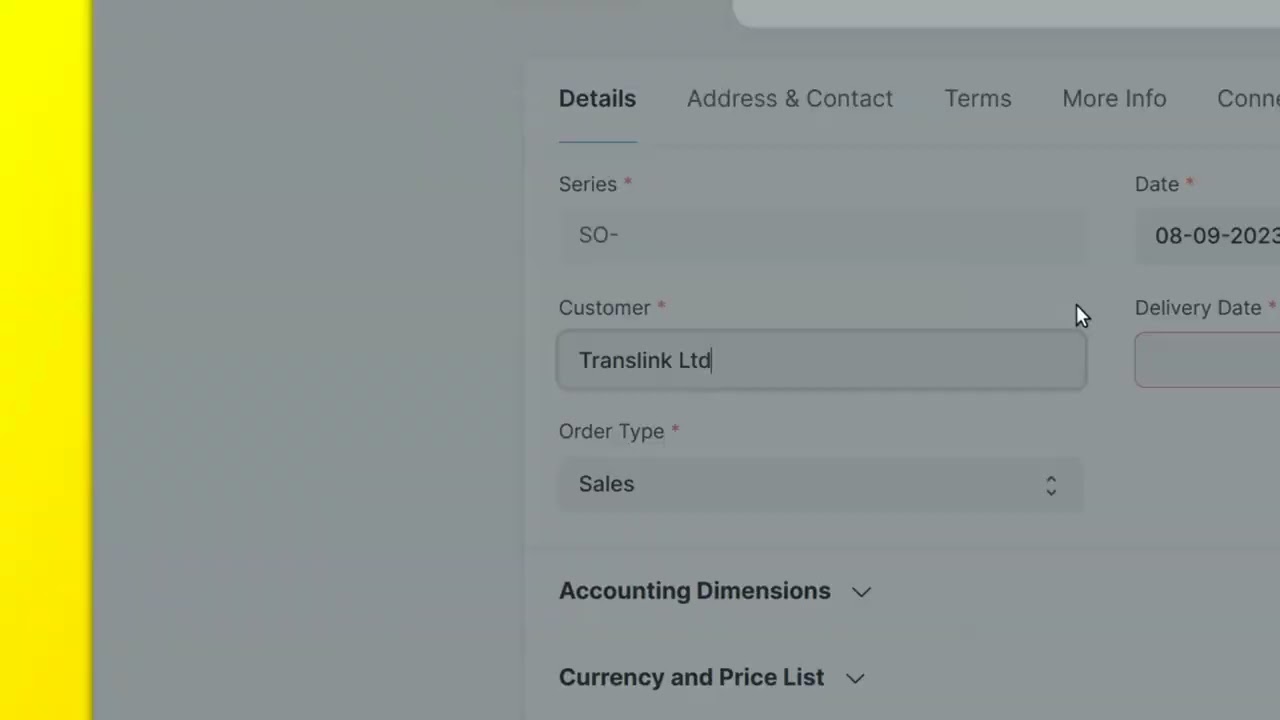Click the Delivery Date field label

1197,308
